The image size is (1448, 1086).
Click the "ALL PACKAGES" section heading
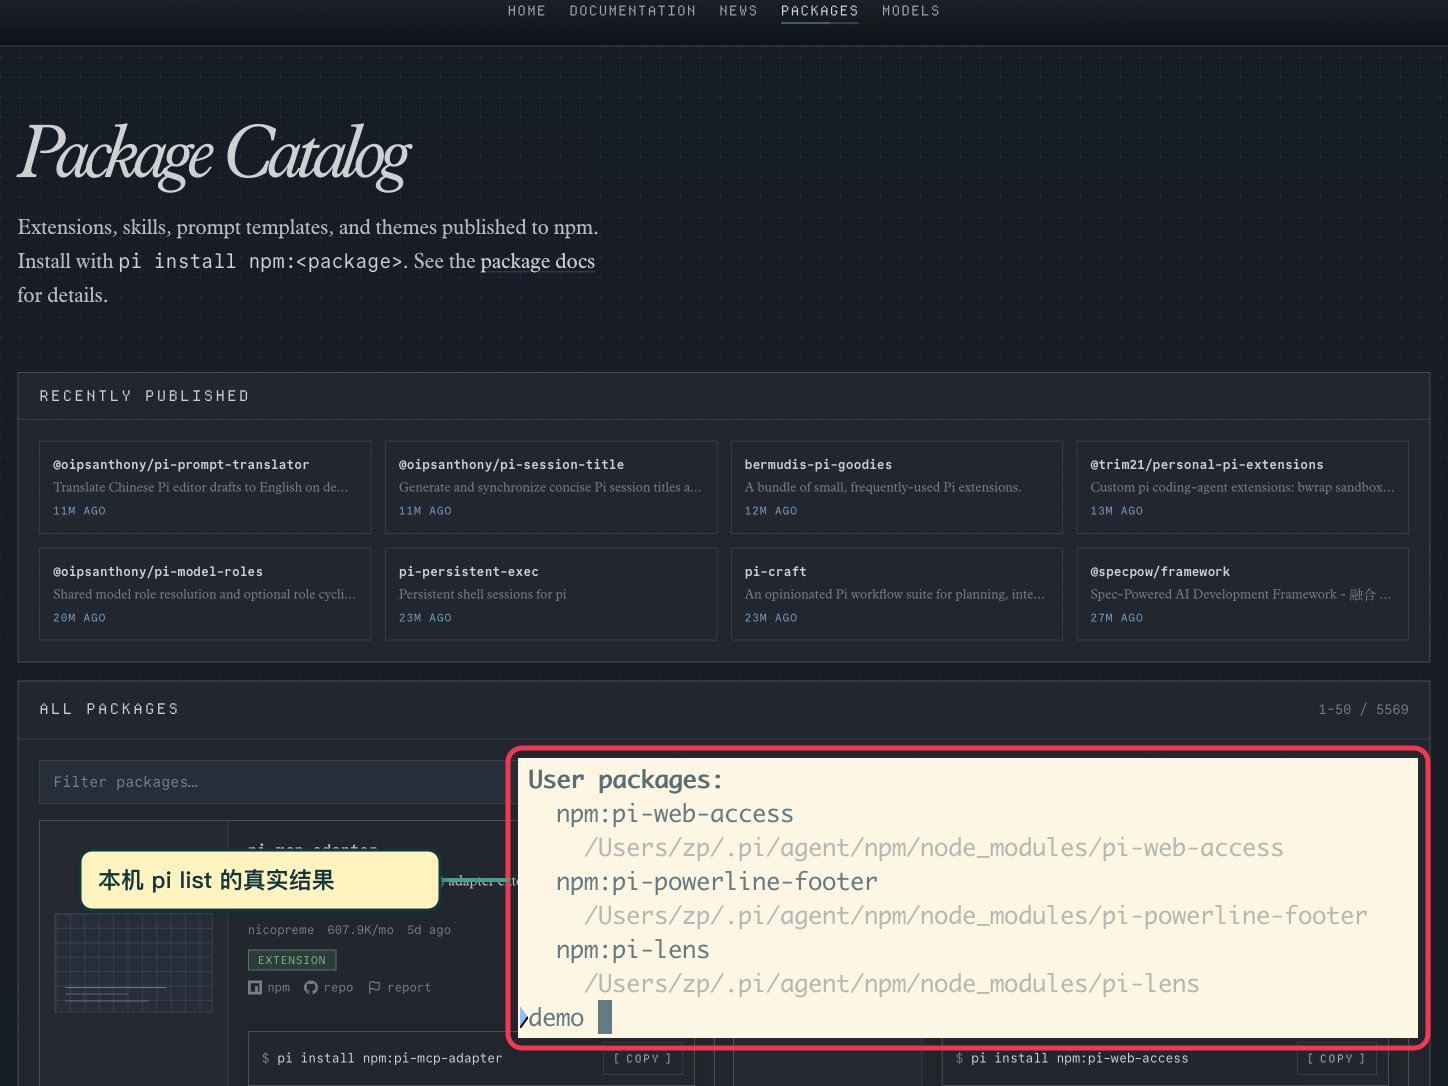click(109, 709)
